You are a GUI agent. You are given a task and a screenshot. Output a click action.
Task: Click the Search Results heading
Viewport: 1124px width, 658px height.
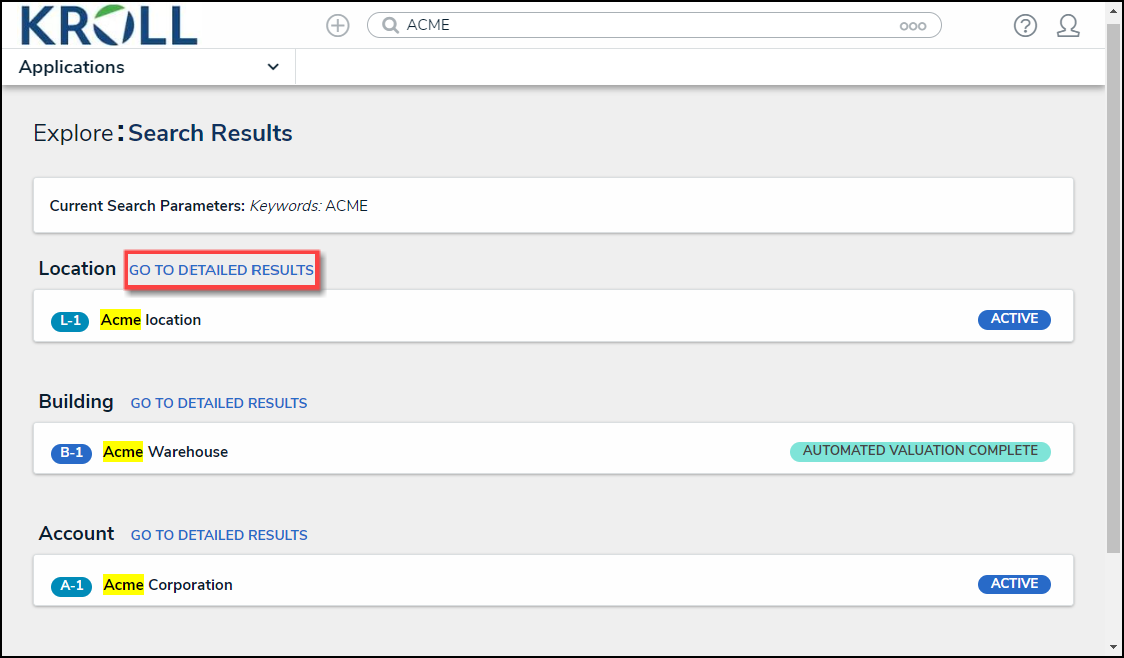tap(210, 133)
